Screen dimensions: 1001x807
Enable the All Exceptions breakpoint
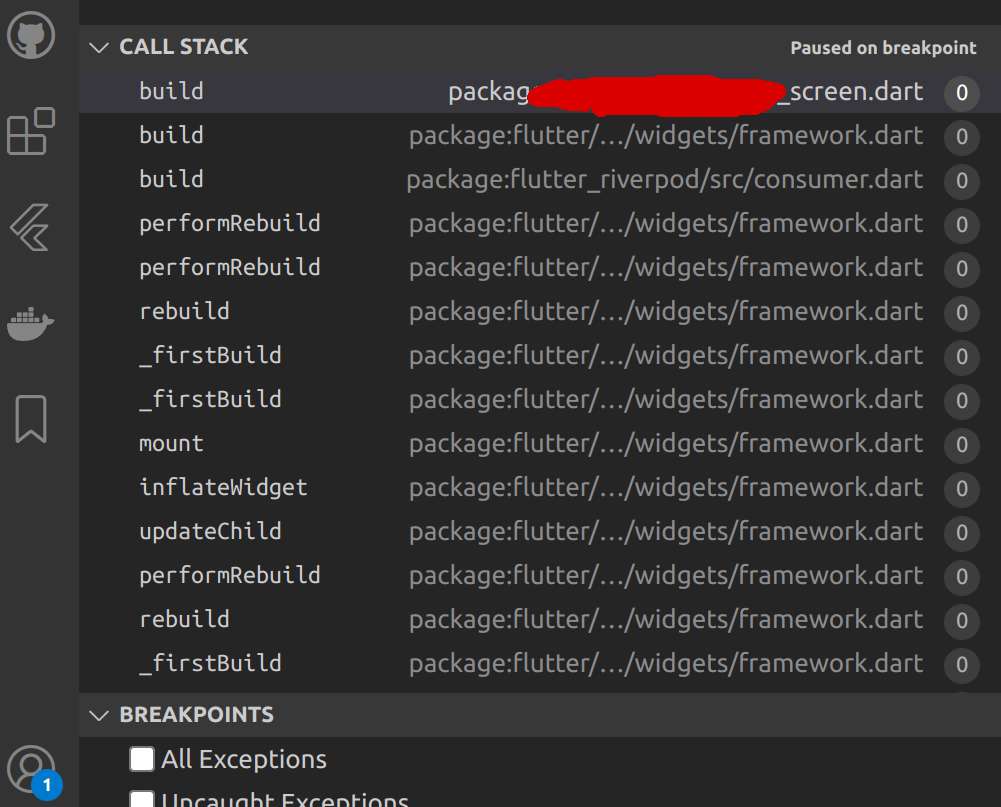(x=141, y=759)
